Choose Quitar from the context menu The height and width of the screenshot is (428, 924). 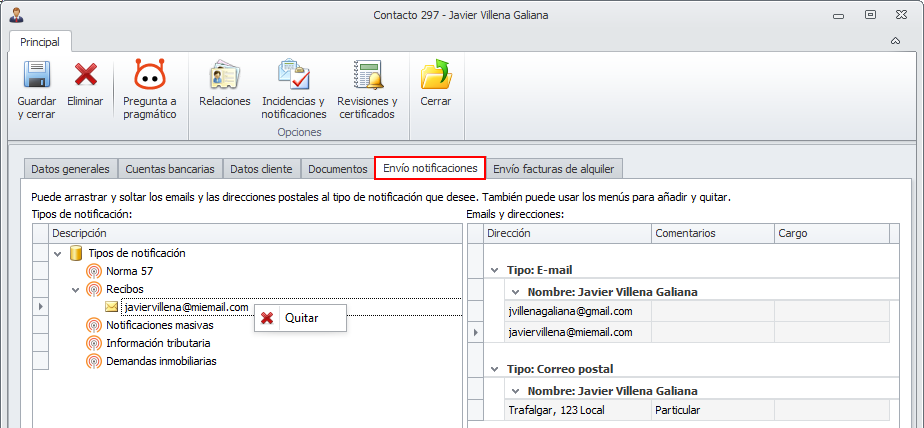(x=301, y=318)
